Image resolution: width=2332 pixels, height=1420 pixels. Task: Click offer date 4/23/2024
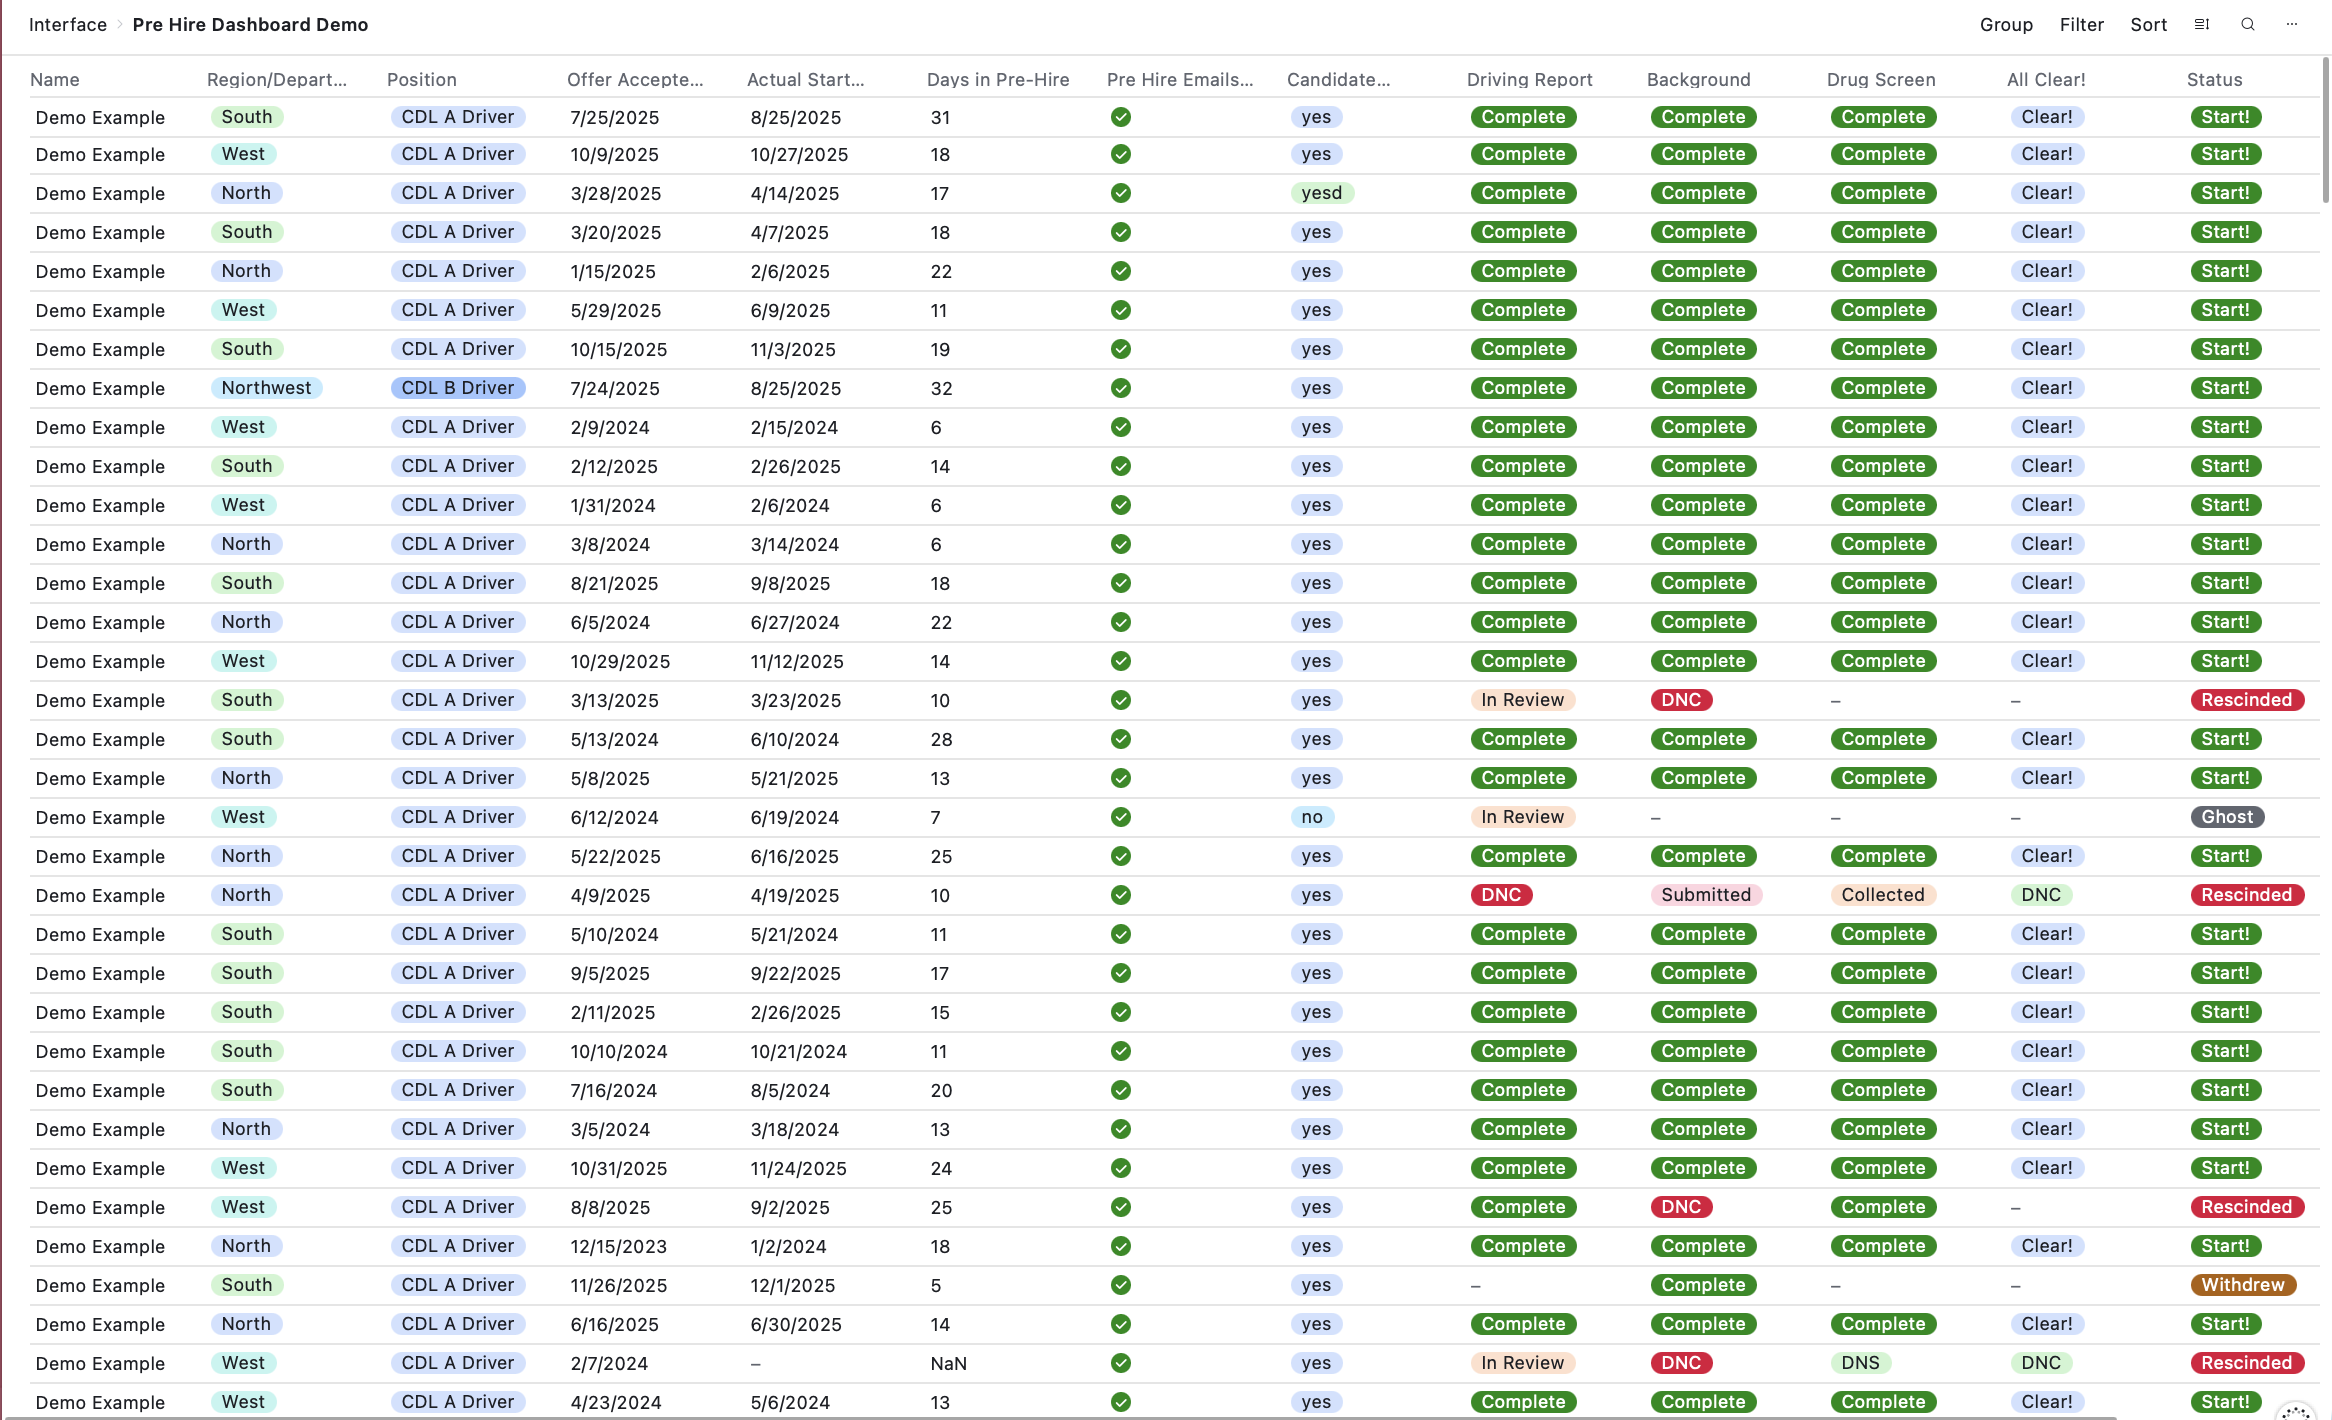click(x=615, y=1402)
